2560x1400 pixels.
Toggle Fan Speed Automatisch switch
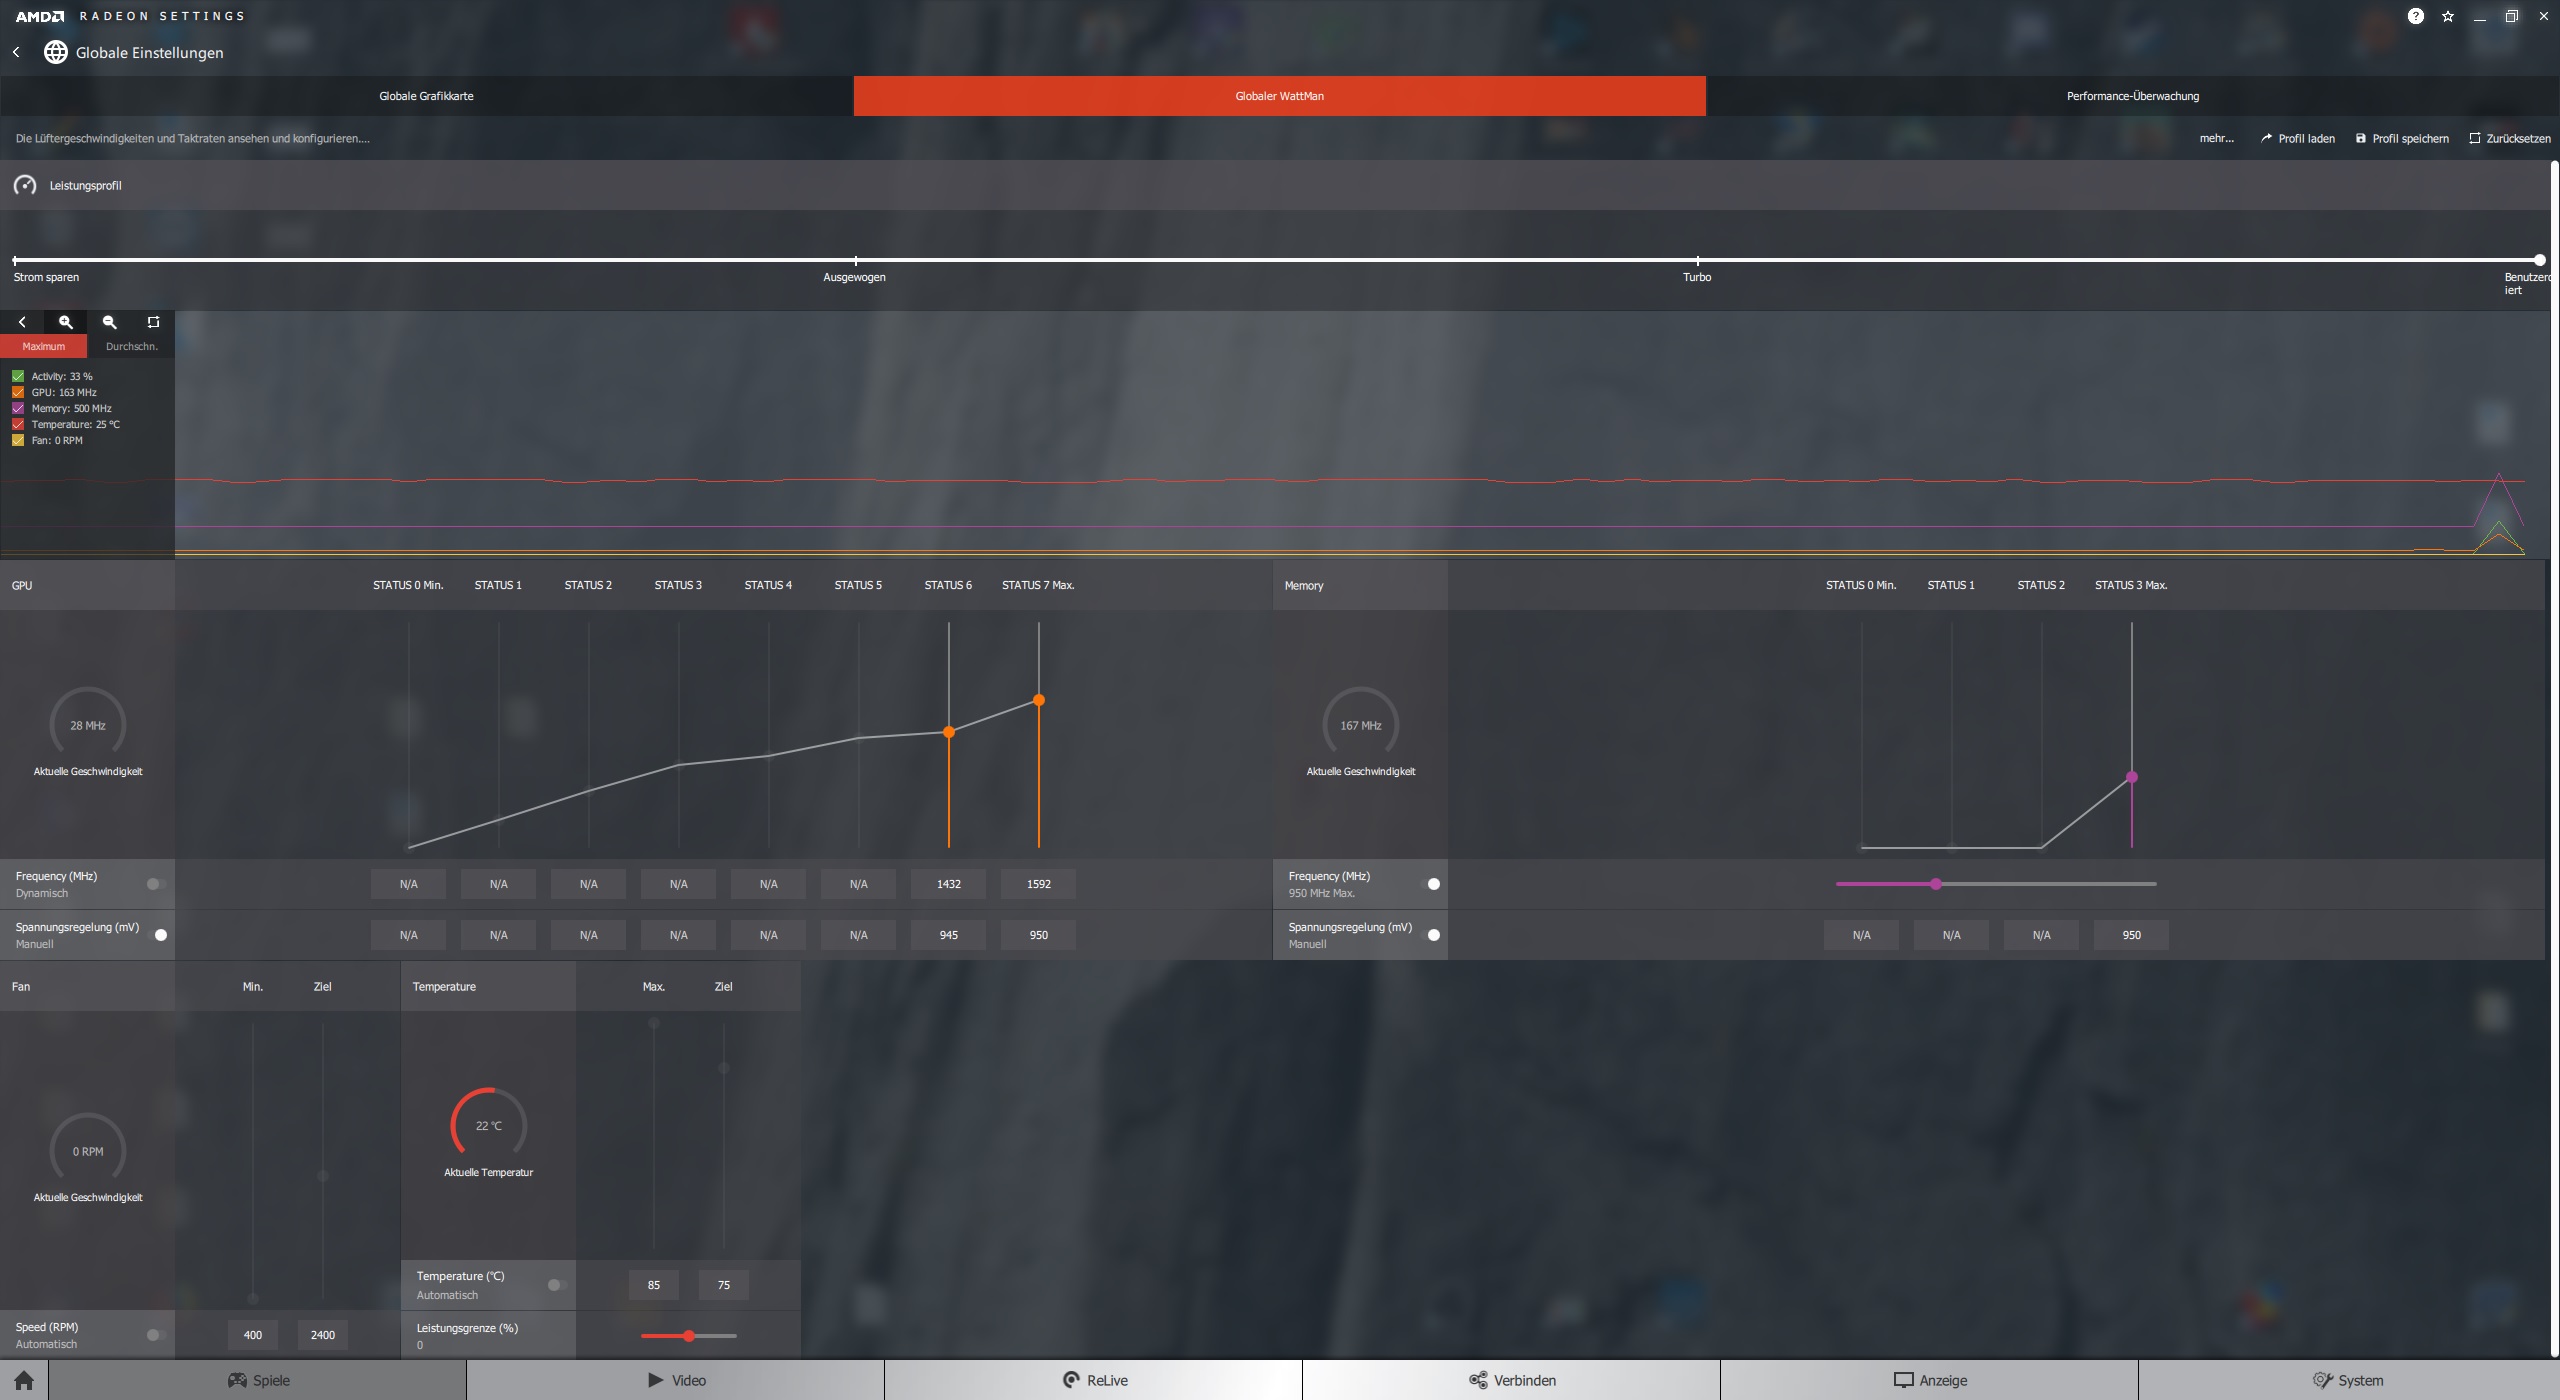point(156,1335)
